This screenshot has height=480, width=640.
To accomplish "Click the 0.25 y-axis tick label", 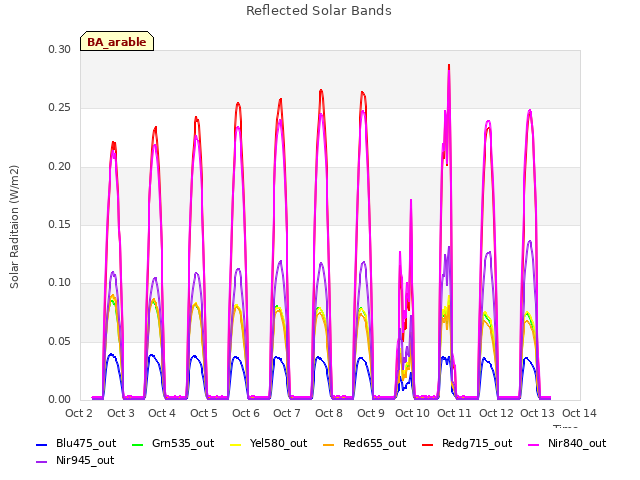I will (60, 108).
